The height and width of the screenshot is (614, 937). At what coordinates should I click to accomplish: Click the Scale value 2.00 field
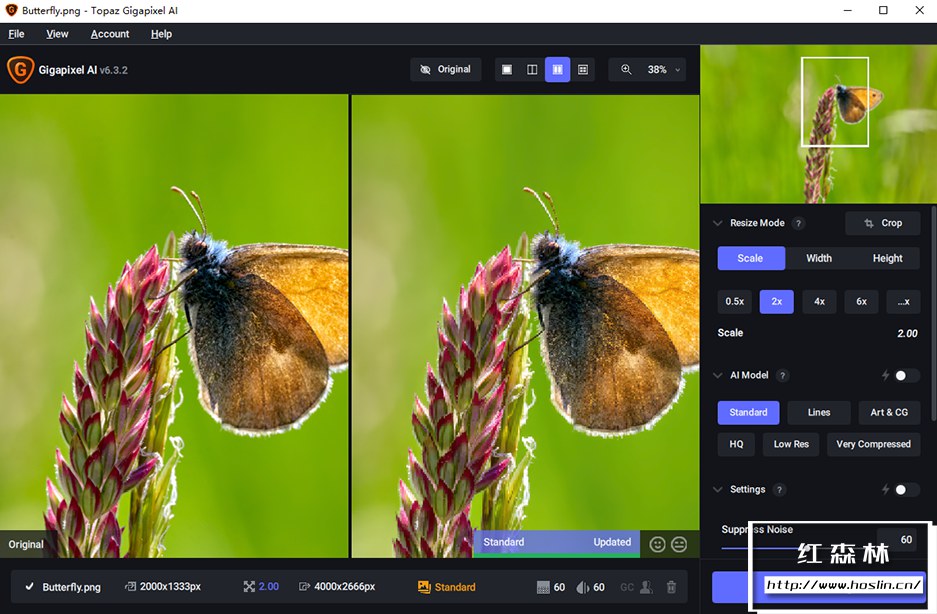coord(907,334)
